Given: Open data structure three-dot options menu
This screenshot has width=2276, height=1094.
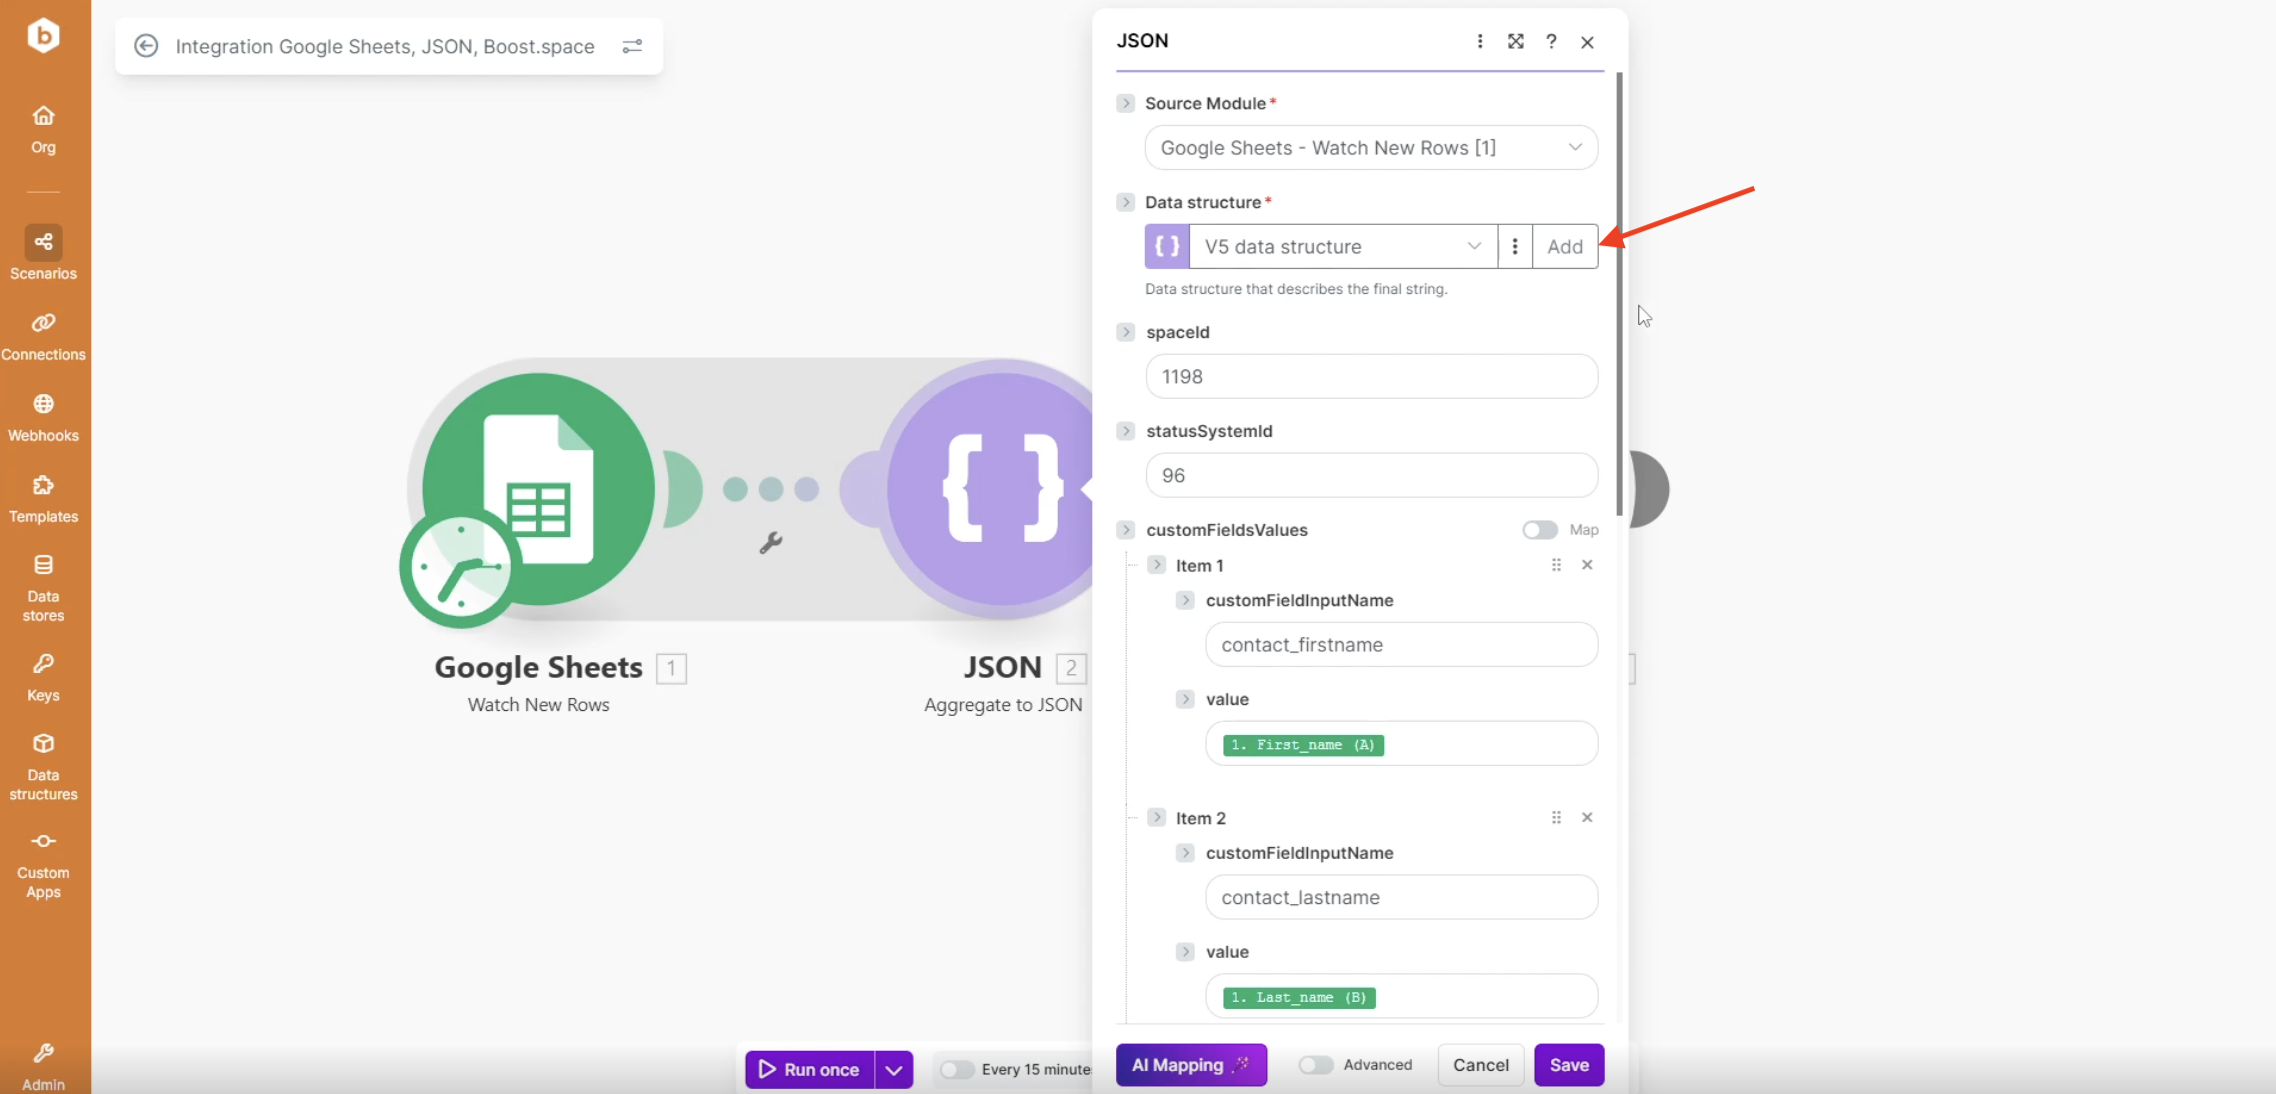Looking at the screenshot, I should (1514, 247).
